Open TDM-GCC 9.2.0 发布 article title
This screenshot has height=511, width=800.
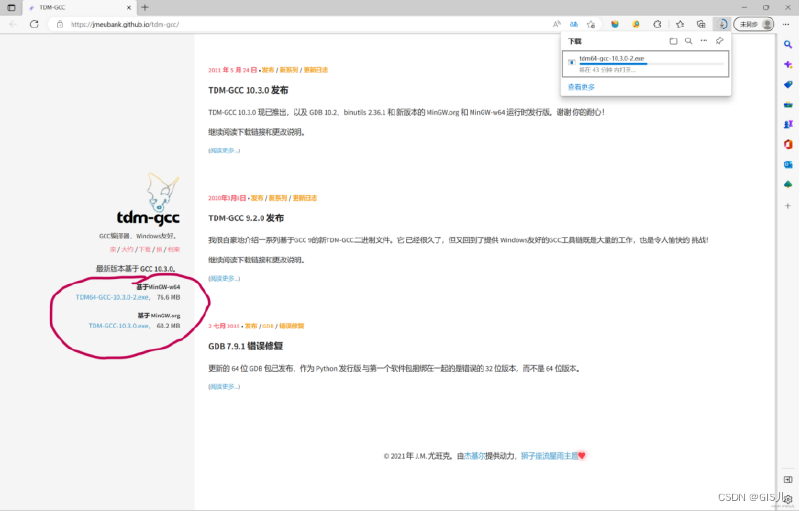pyautogui.click(x=246, y=218)
